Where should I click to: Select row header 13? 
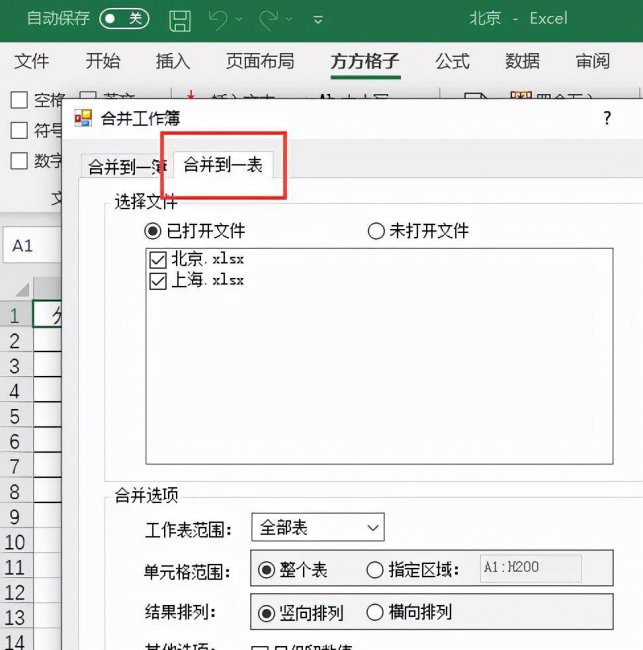pyautogui.click(x=15, y=618)
